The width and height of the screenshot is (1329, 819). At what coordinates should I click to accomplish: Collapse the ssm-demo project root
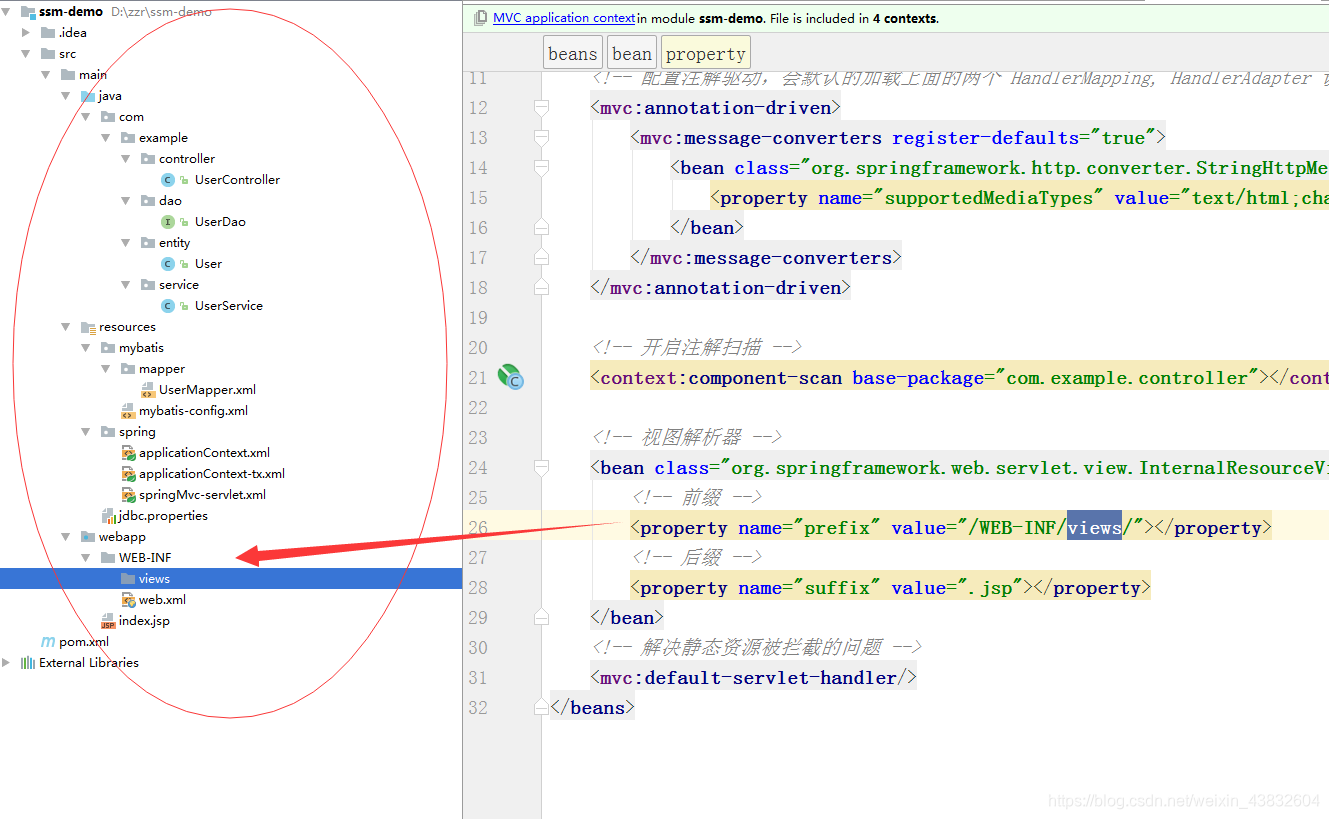point(6,12)
